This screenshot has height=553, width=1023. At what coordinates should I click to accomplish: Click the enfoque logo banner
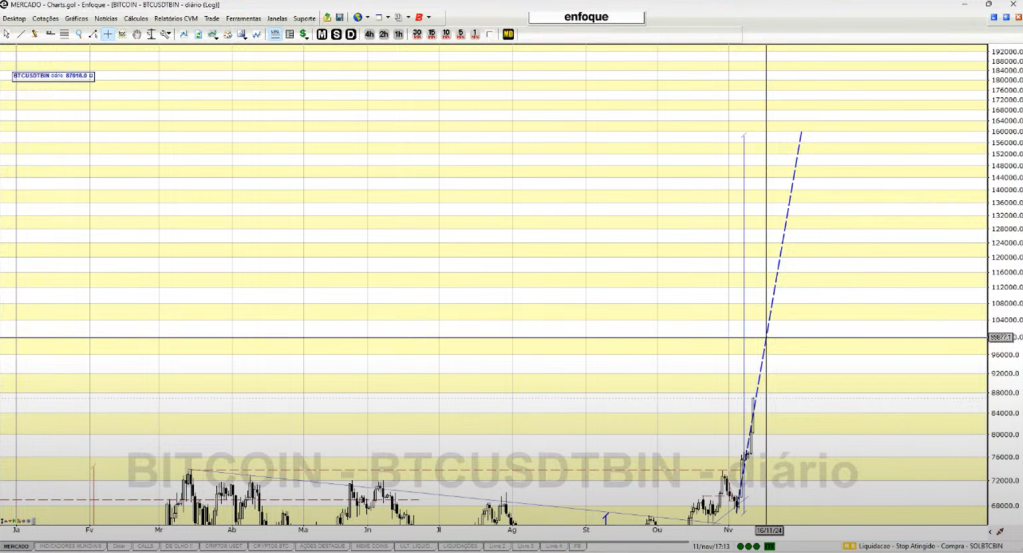coord(586,17)
